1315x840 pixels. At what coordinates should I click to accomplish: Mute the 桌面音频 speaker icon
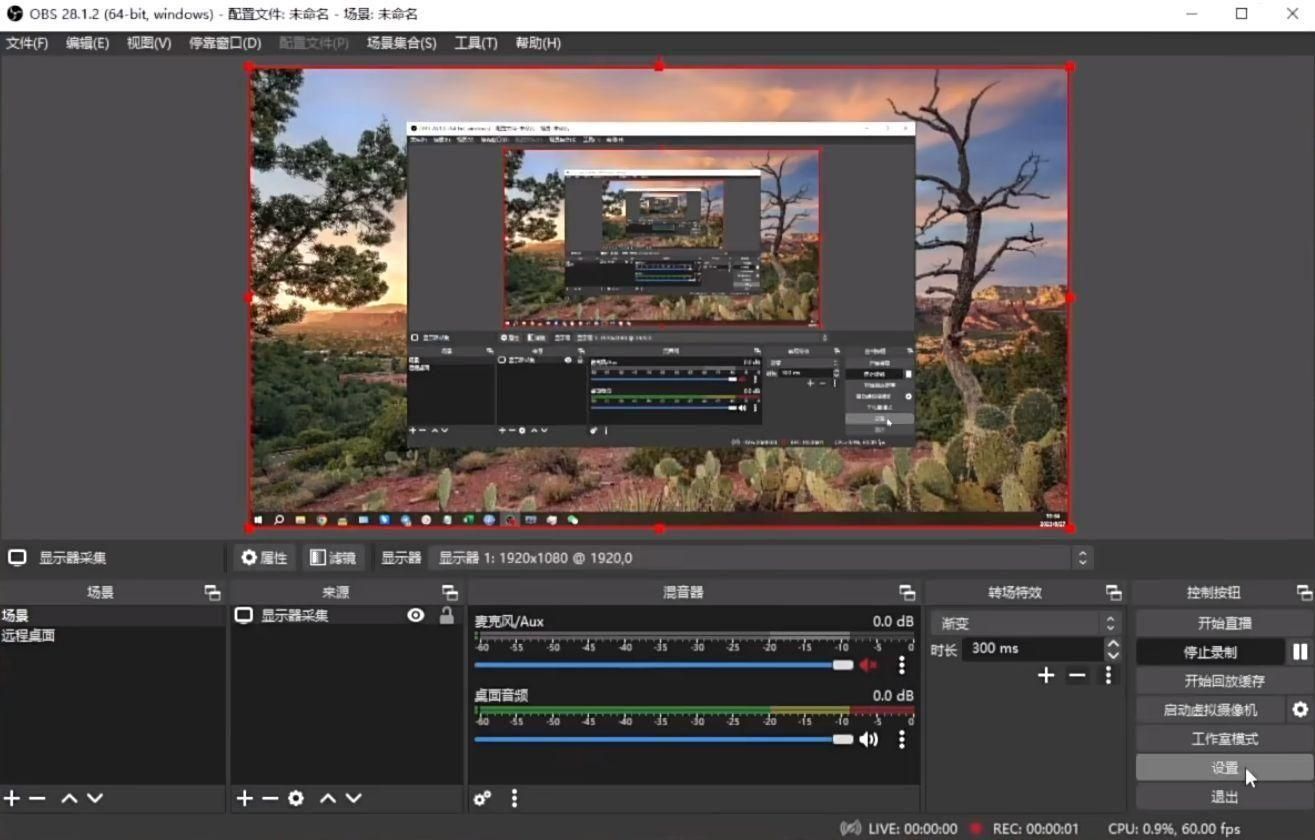coord(868,740)
